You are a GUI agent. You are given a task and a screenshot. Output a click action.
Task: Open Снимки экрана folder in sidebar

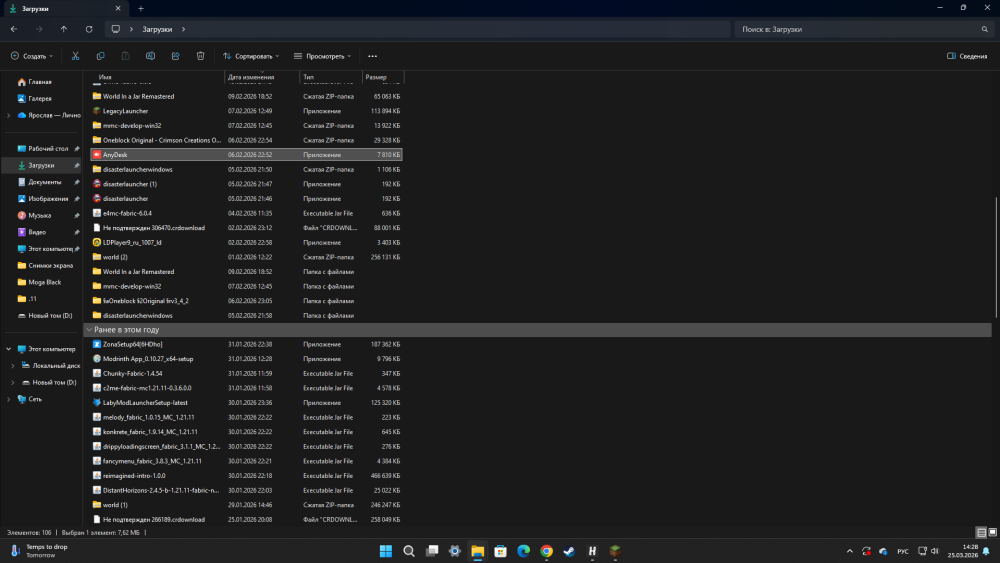click(50, 266)
